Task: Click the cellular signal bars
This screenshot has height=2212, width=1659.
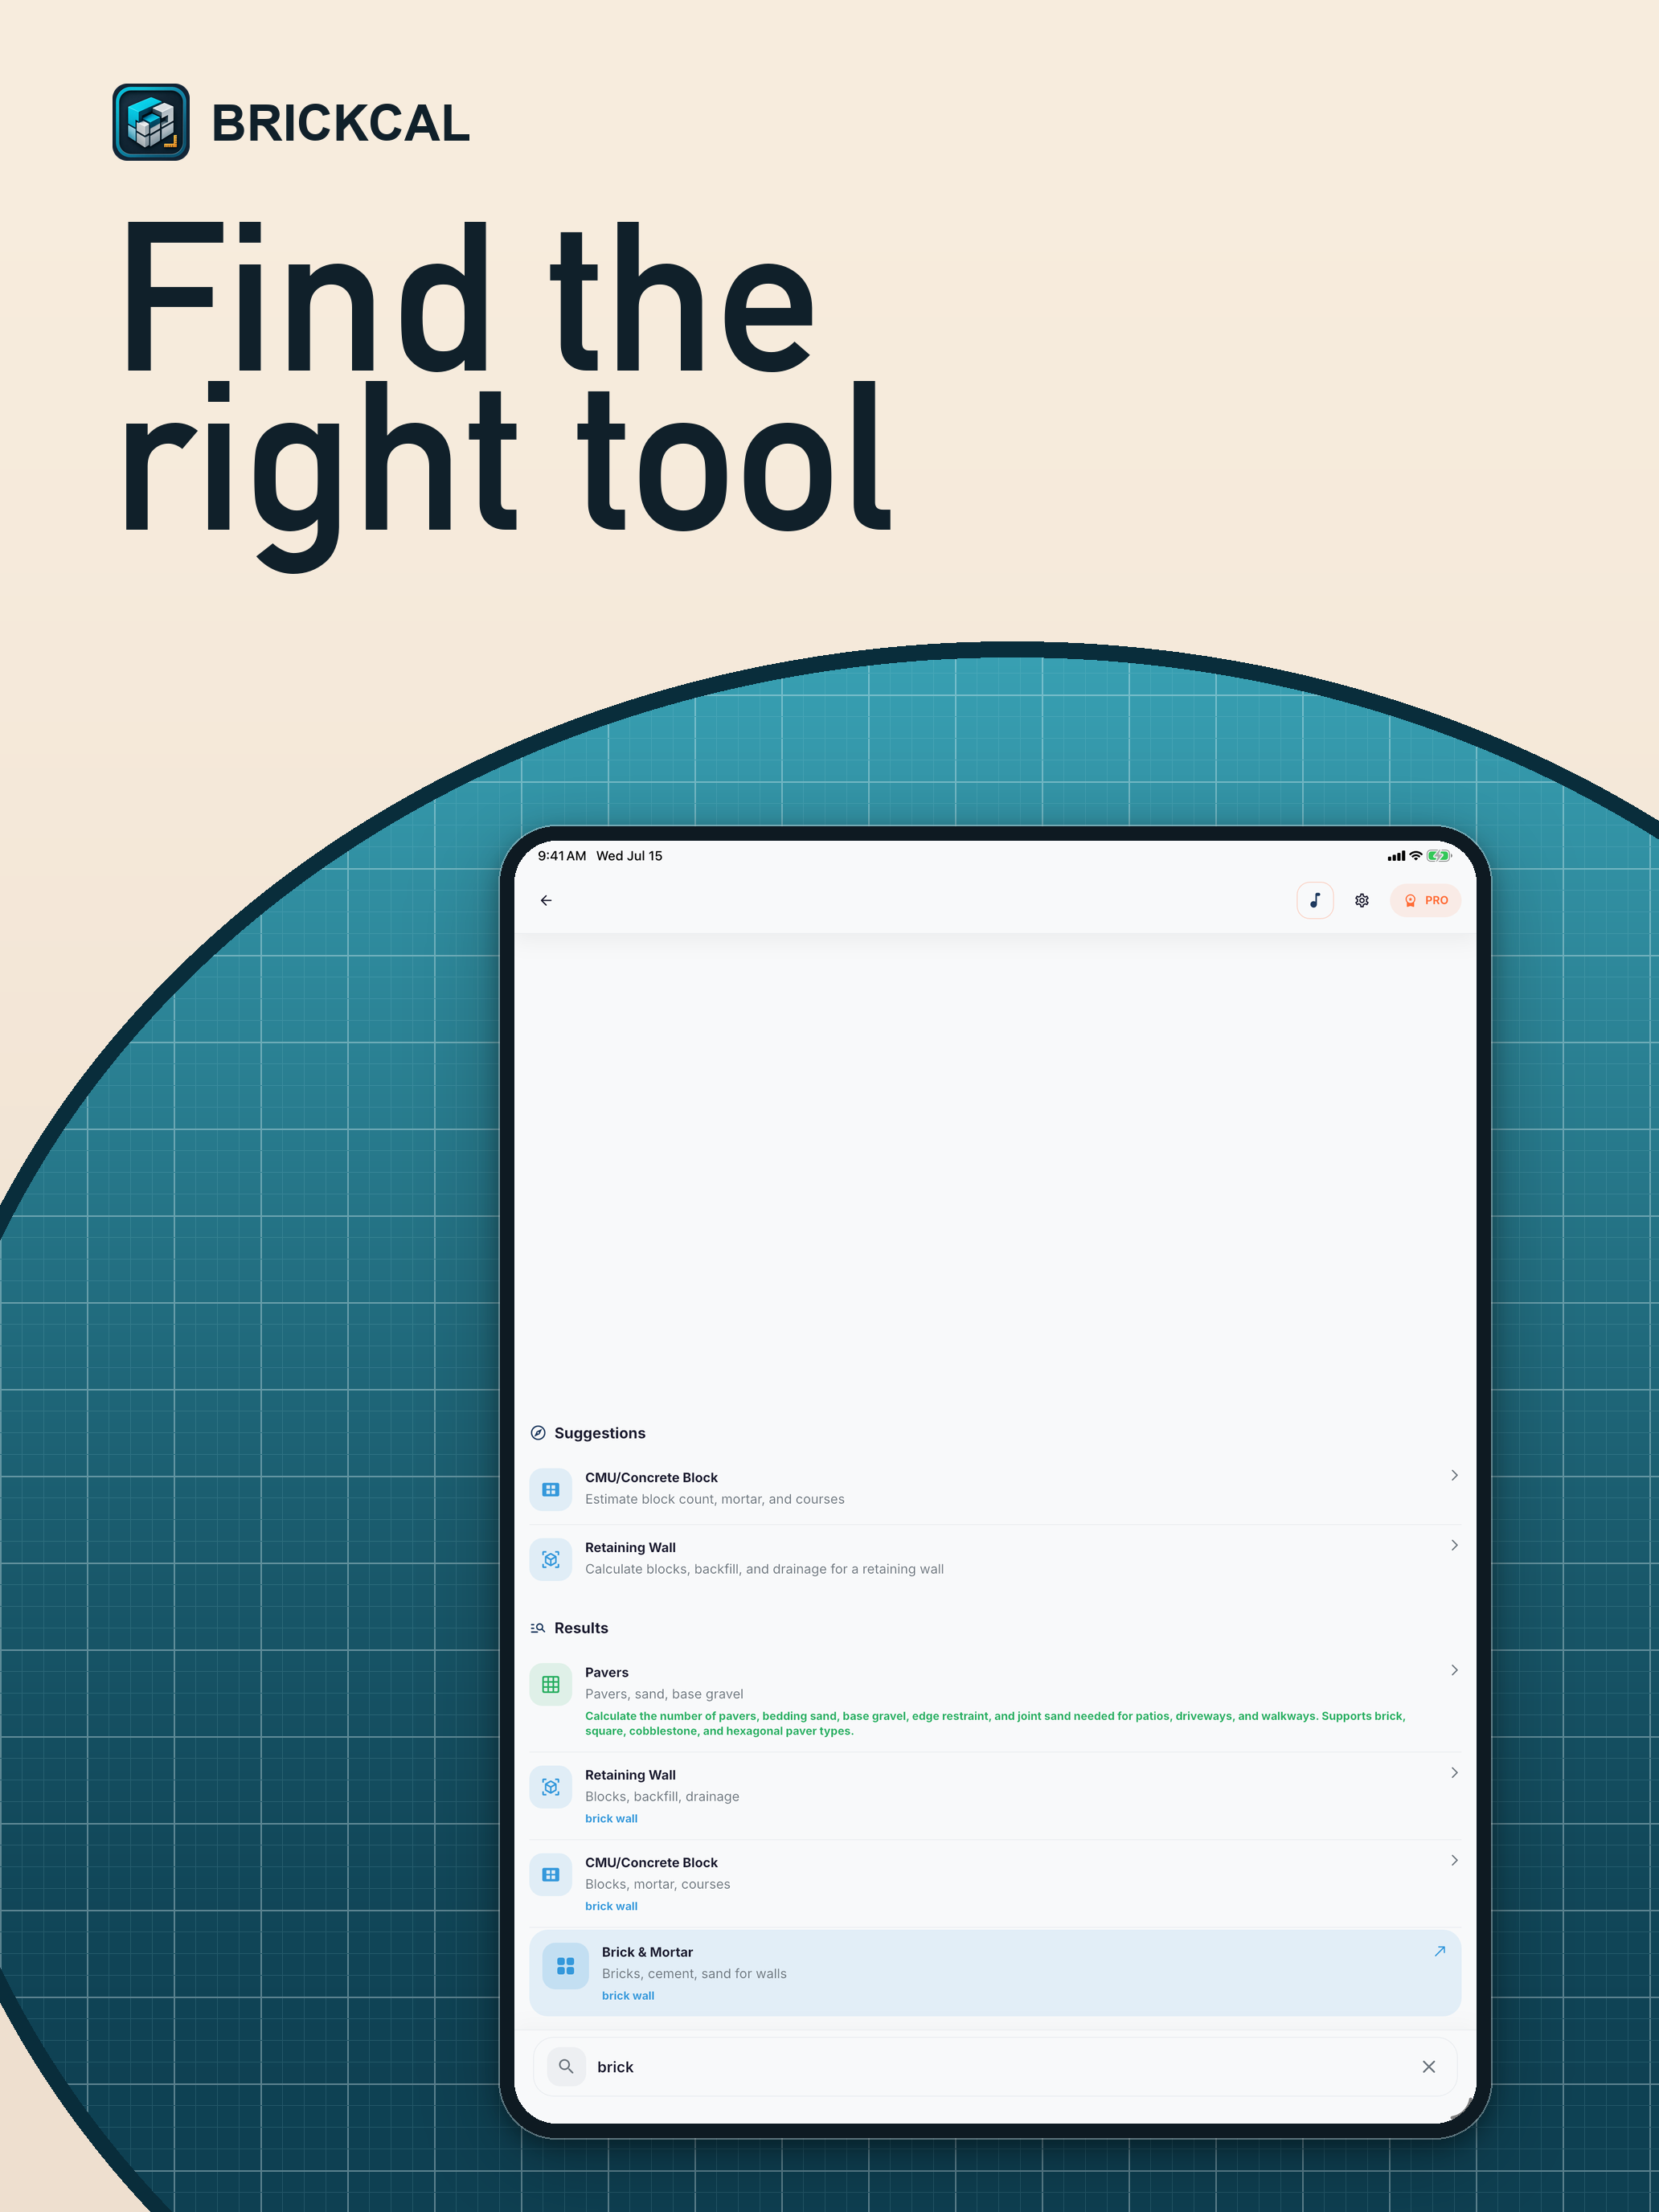Action: [x=1396, y=856]
